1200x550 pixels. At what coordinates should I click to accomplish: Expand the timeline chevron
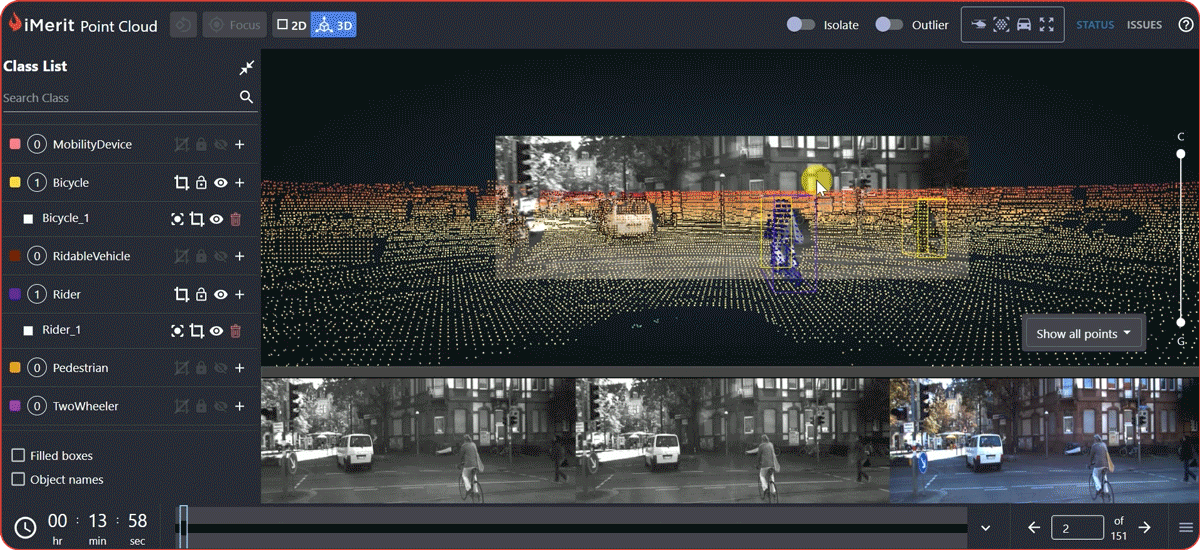(x=985, y=528)
